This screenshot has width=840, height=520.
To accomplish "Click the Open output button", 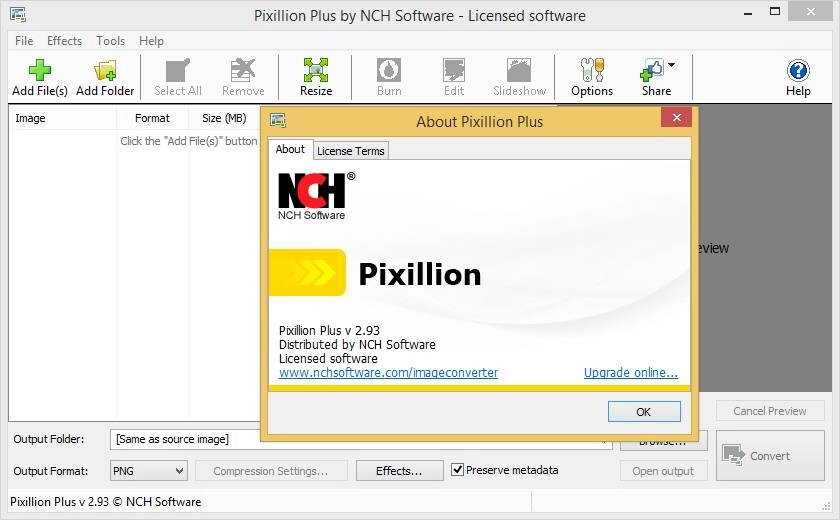I will (x=663, y=471).
